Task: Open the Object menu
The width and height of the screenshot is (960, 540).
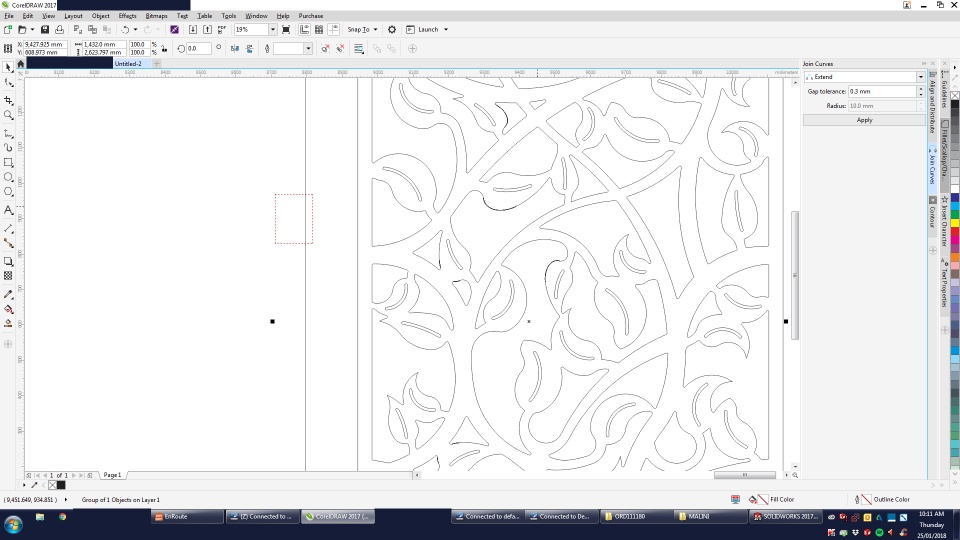Action: [100, 16]
